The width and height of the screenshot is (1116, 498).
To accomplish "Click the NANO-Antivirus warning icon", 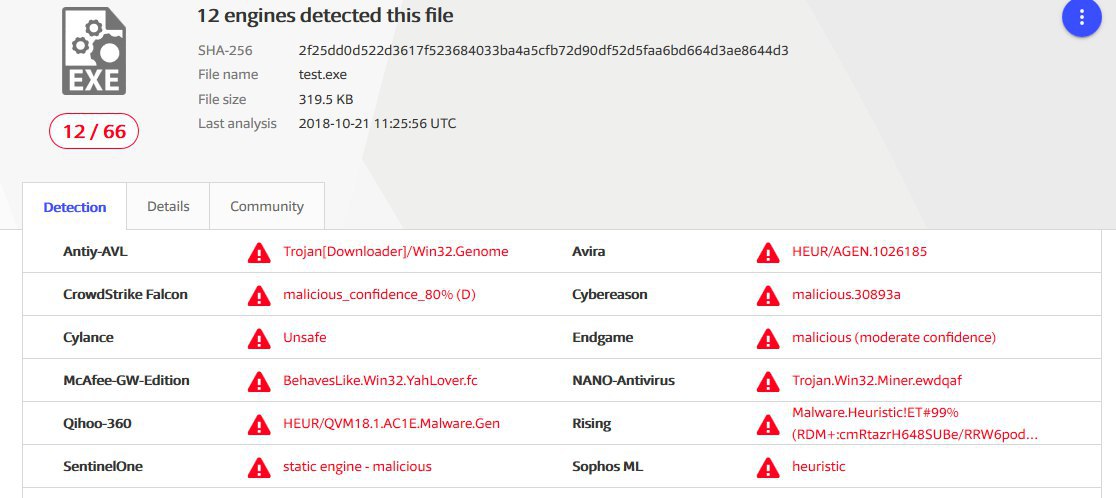I will point(768,381).
